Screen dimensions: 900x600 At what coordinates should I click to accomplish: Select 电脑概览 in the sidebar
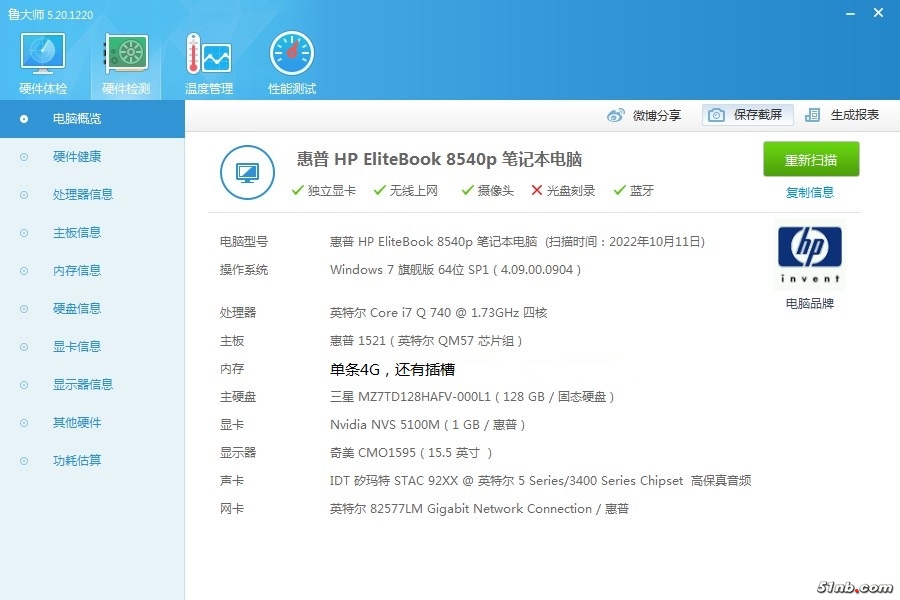tap(77, 119)
